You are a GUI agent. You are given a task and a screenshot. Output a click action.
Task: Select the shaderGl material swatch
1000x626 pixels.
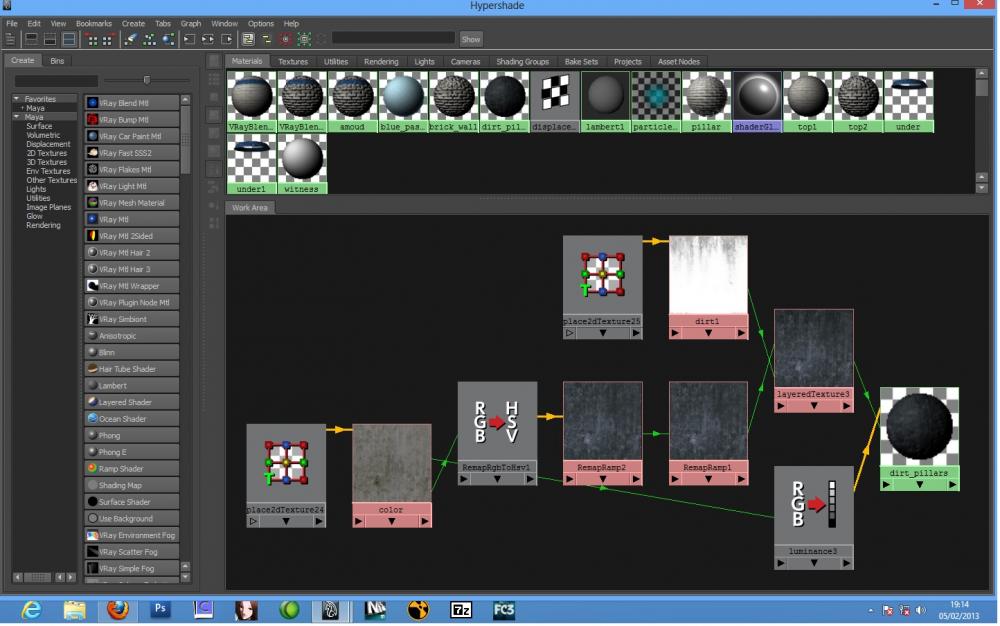(757, 101)
